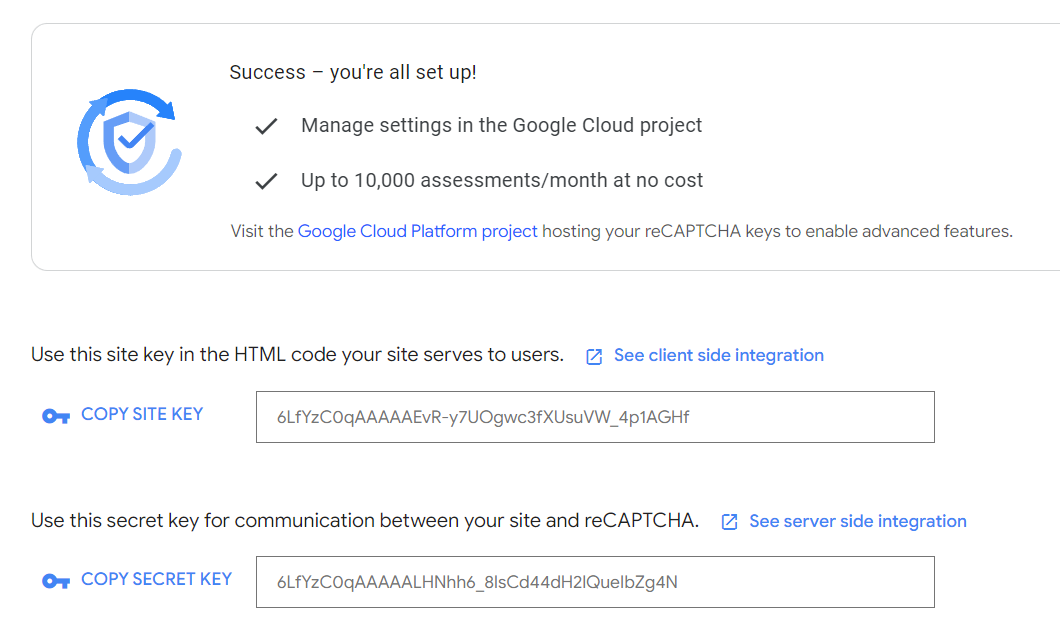The height and width of the screenshot is (634, 1060).
Task: Click external-link icon before See client side integration
Action: point(594,357)
